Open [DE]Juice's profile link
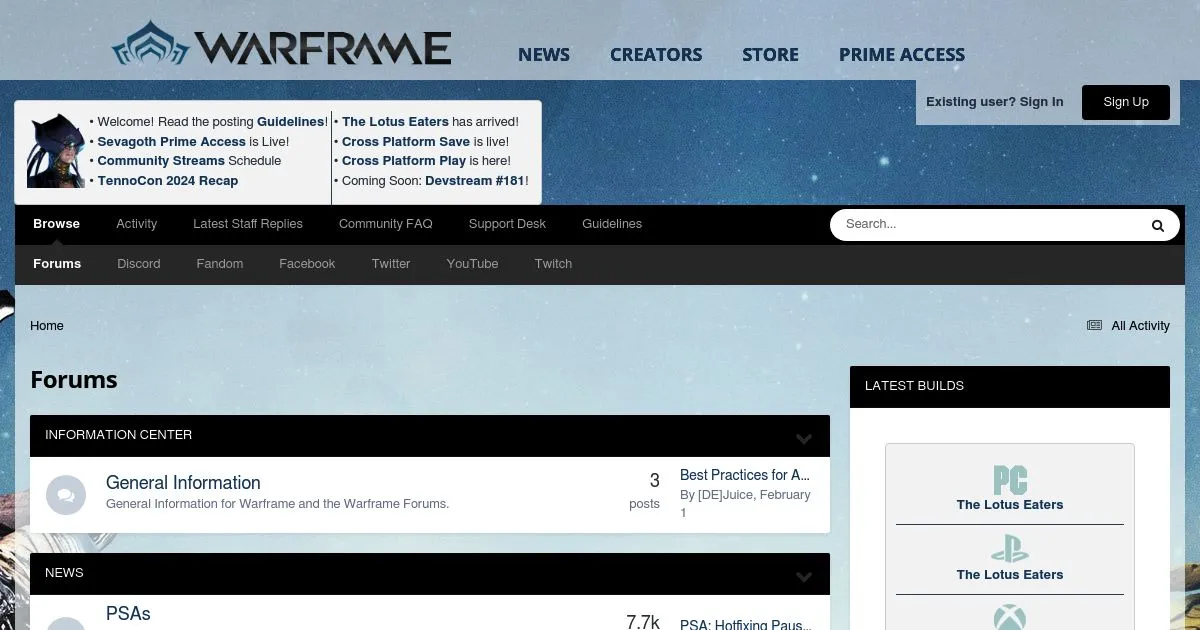 (726, 495)
